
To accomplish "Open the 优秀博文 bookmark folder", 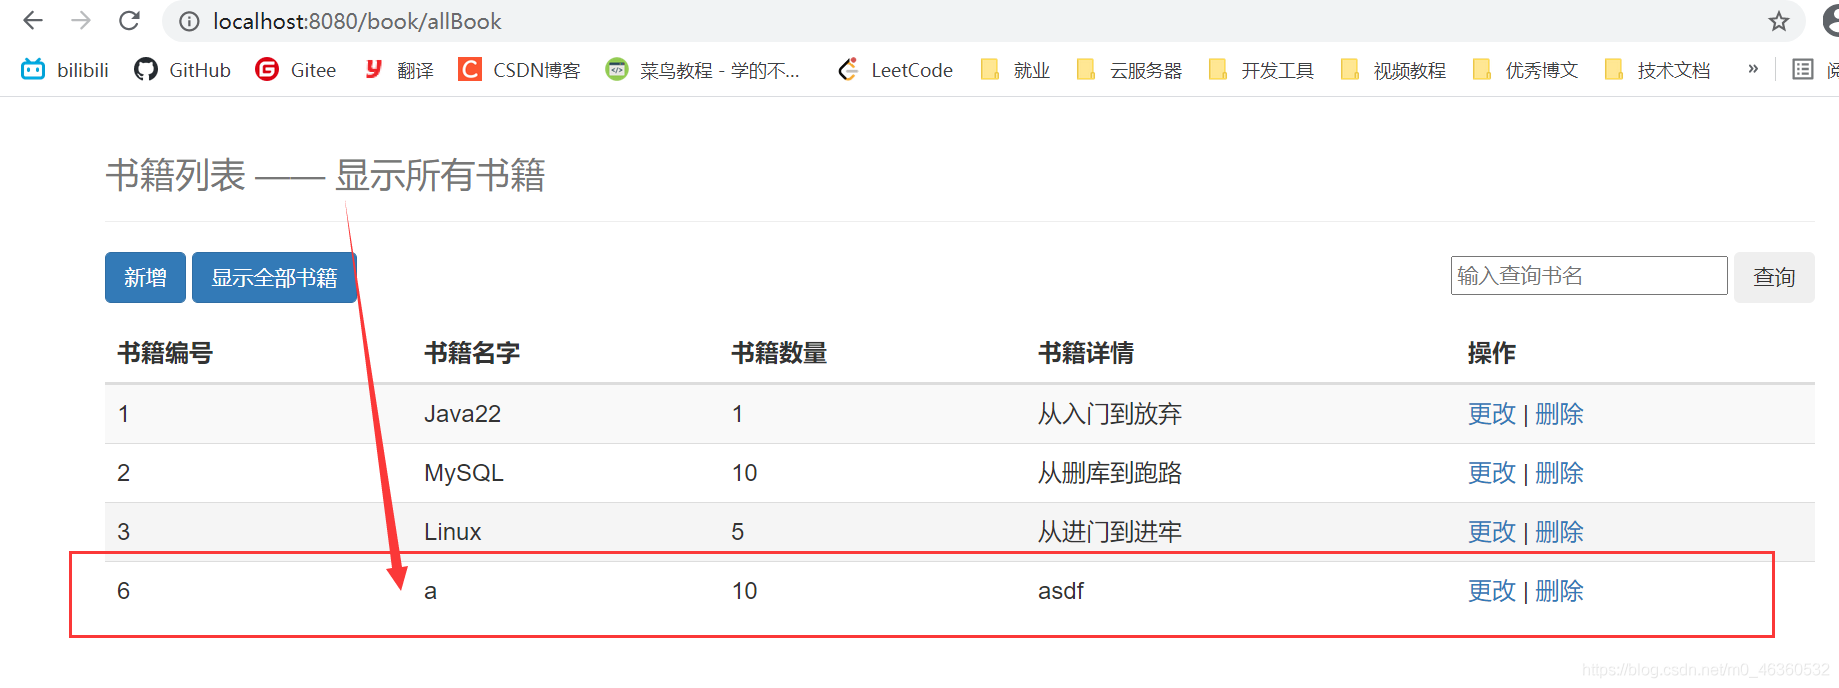I will tap(1525, 70).
